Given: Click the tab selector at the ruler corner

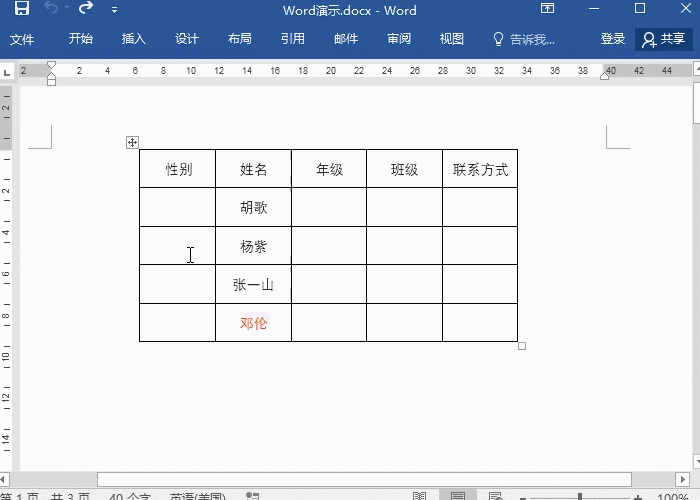Looking at the screenshot, I should click(7, 71).
